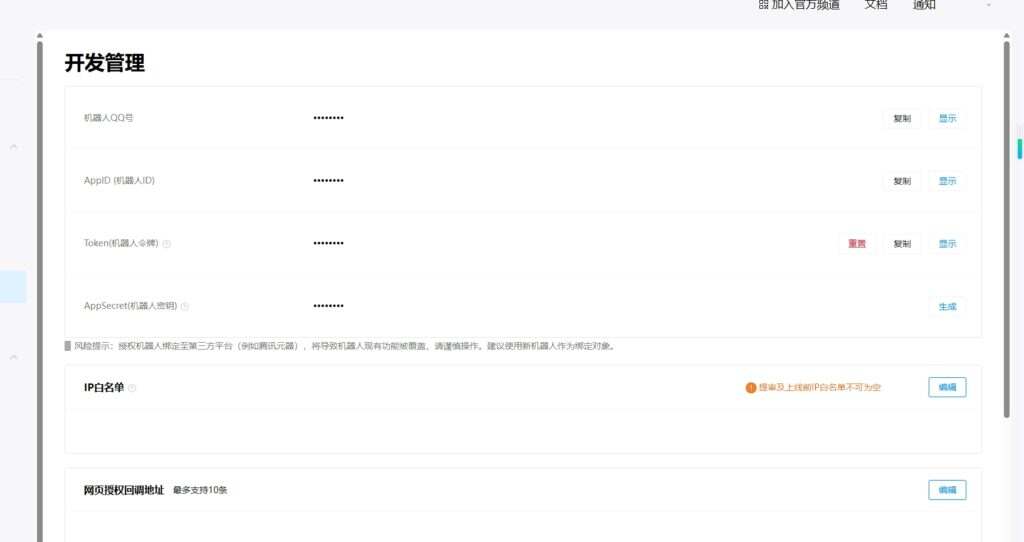Show the hidden 机器人QQ号 value
Screen dimensions: 1024x542
(x=947, y=119)
